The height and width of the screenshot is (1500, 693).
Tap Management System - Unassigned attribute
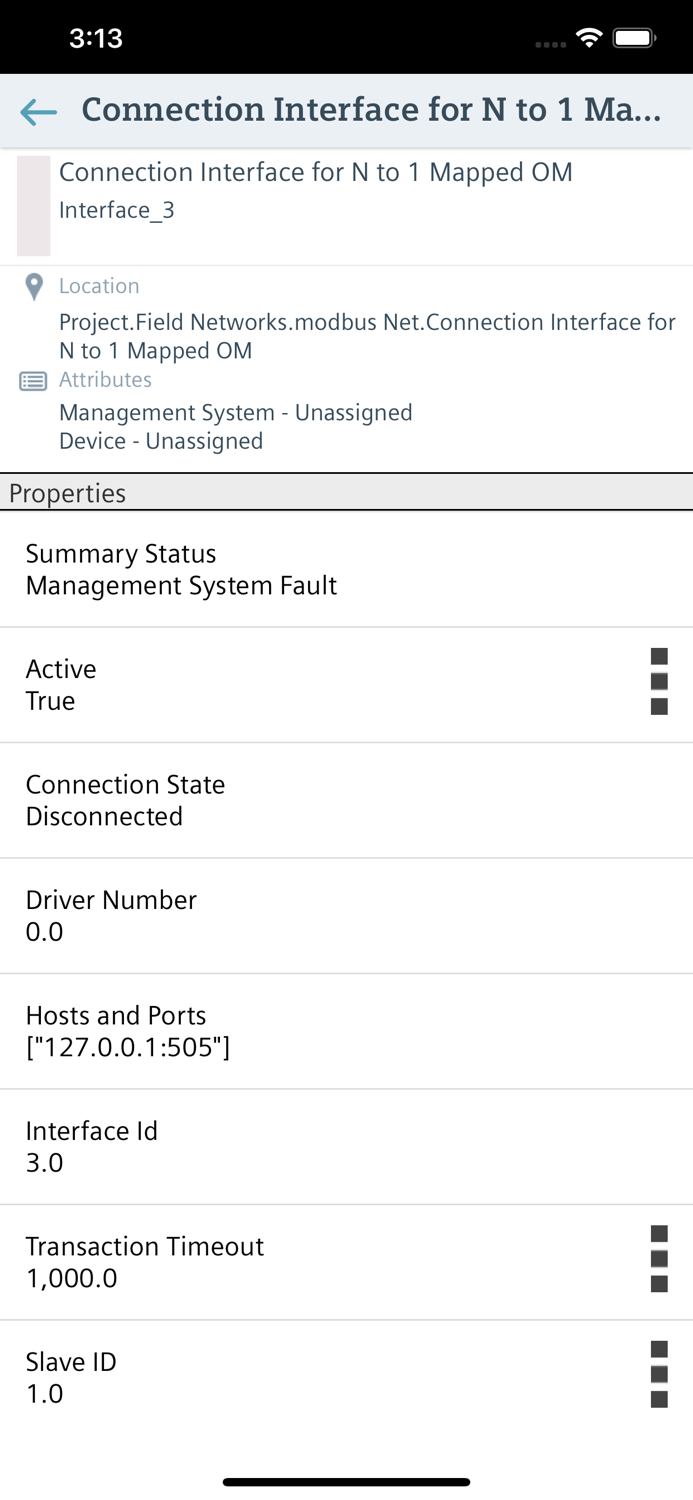click(235, 413)
